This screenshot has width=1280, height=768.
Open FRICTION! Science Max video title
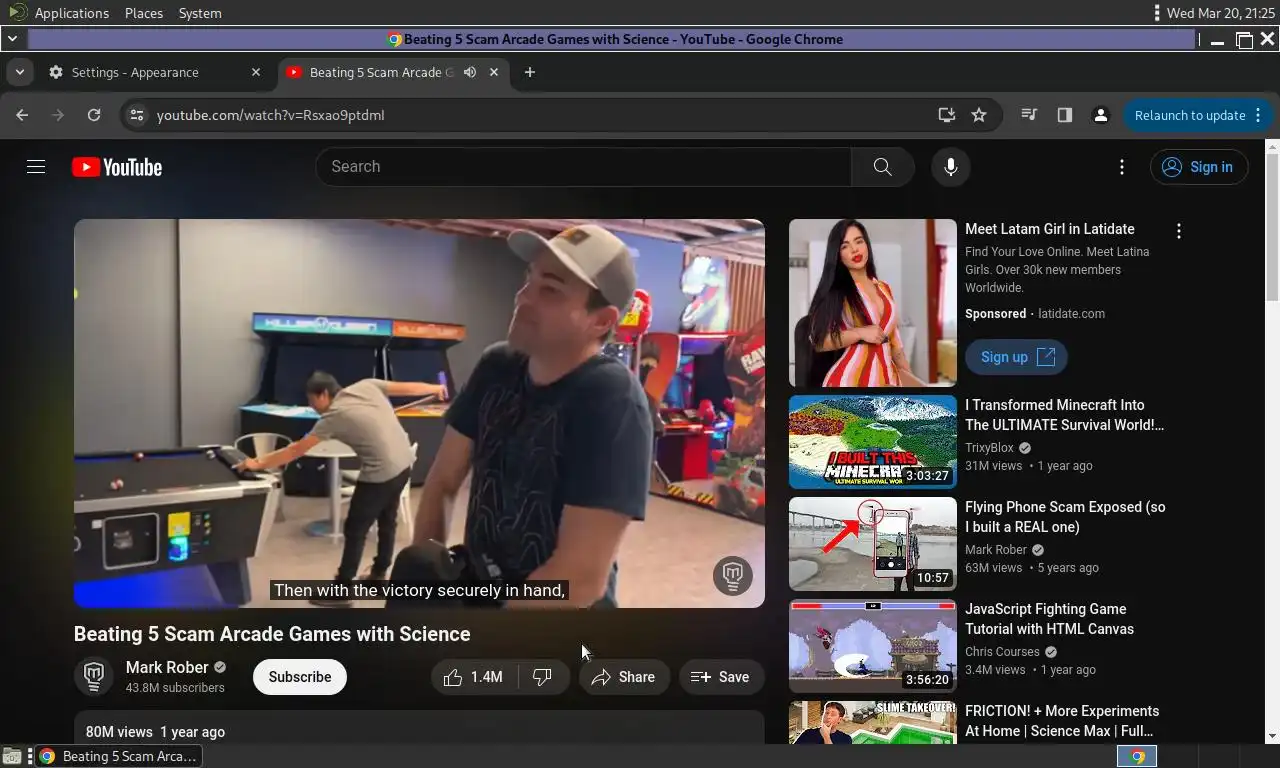1062,721
